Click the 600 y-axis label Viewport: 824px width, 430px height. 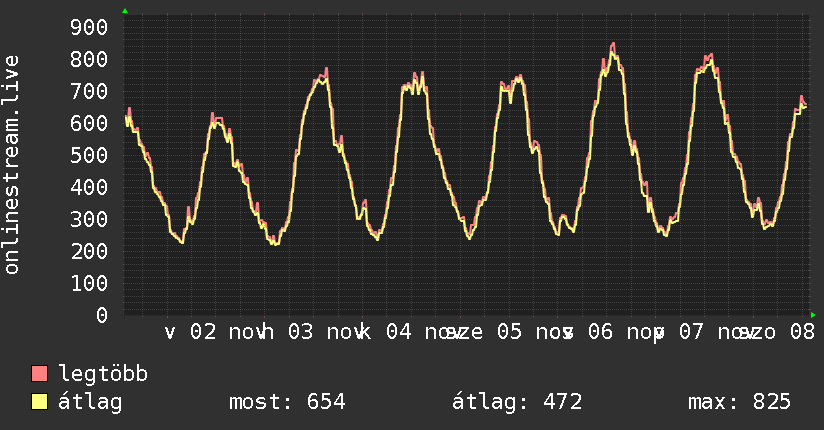89,124
